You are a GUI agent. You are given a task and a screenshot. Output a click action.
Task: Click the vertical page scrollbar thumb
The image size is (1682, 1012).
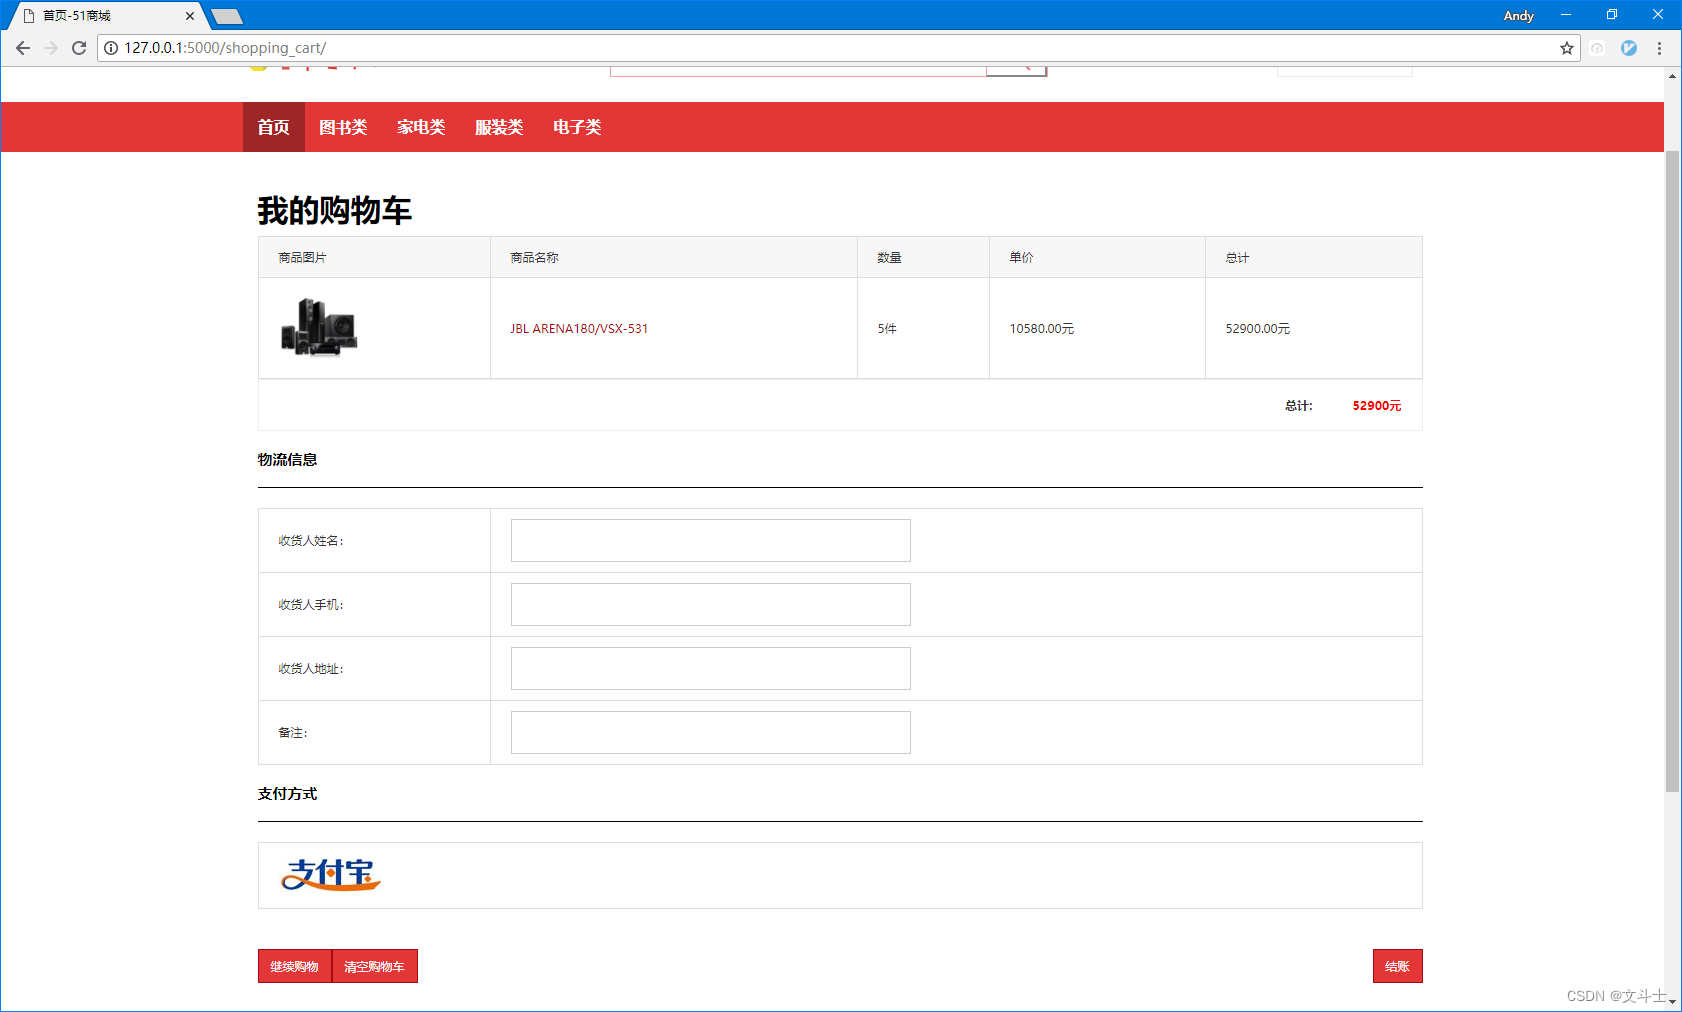coord(1672,470)
